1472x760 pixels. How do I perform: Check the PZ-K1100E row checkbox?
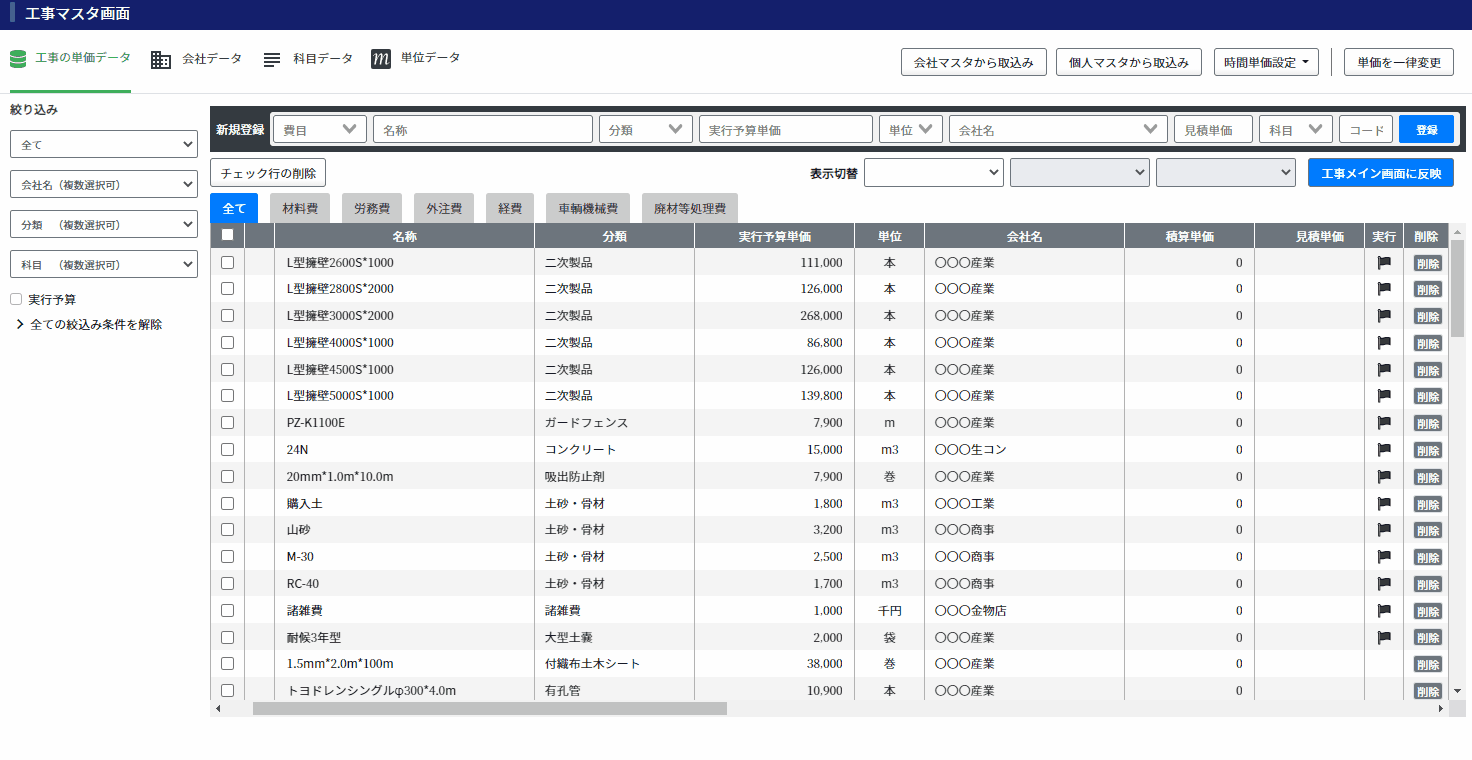point(227,423)
